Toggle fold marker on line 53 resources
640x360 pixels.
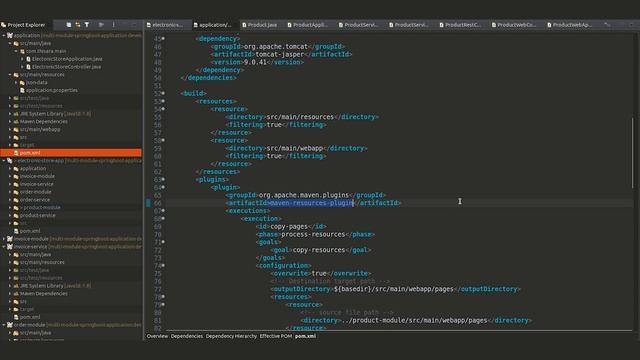pos(163,101)
